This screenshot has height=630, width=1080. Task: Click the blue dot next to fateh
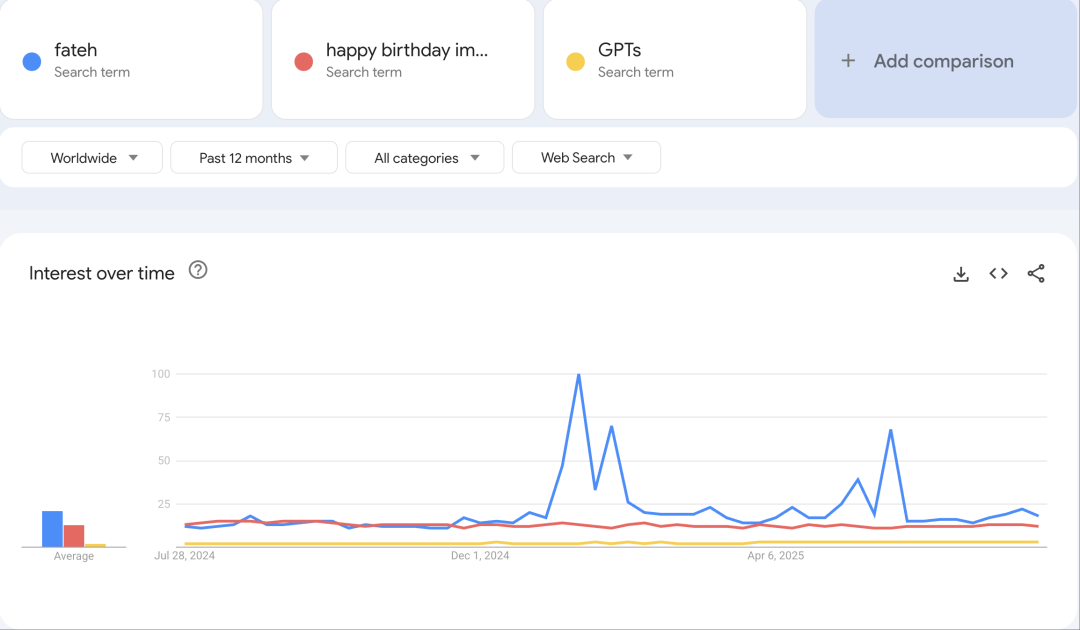[x=31, y=62]
